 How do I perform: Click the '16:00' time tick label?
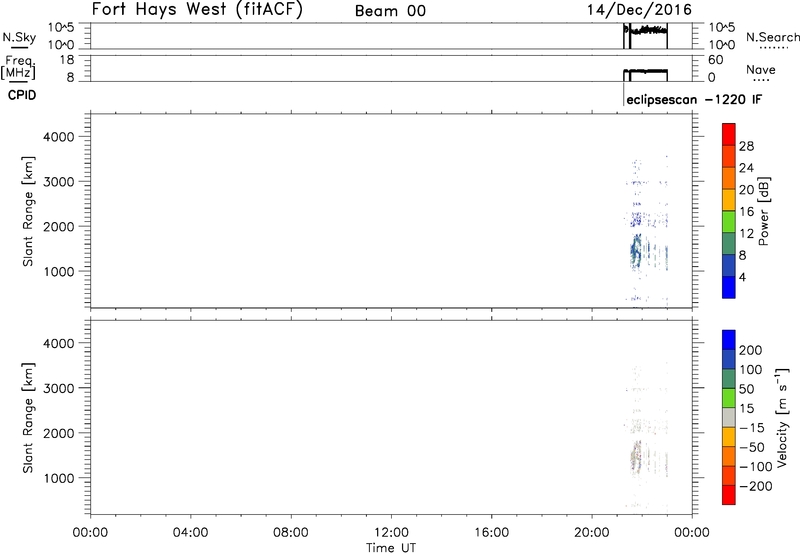click(x=491, y=533)
